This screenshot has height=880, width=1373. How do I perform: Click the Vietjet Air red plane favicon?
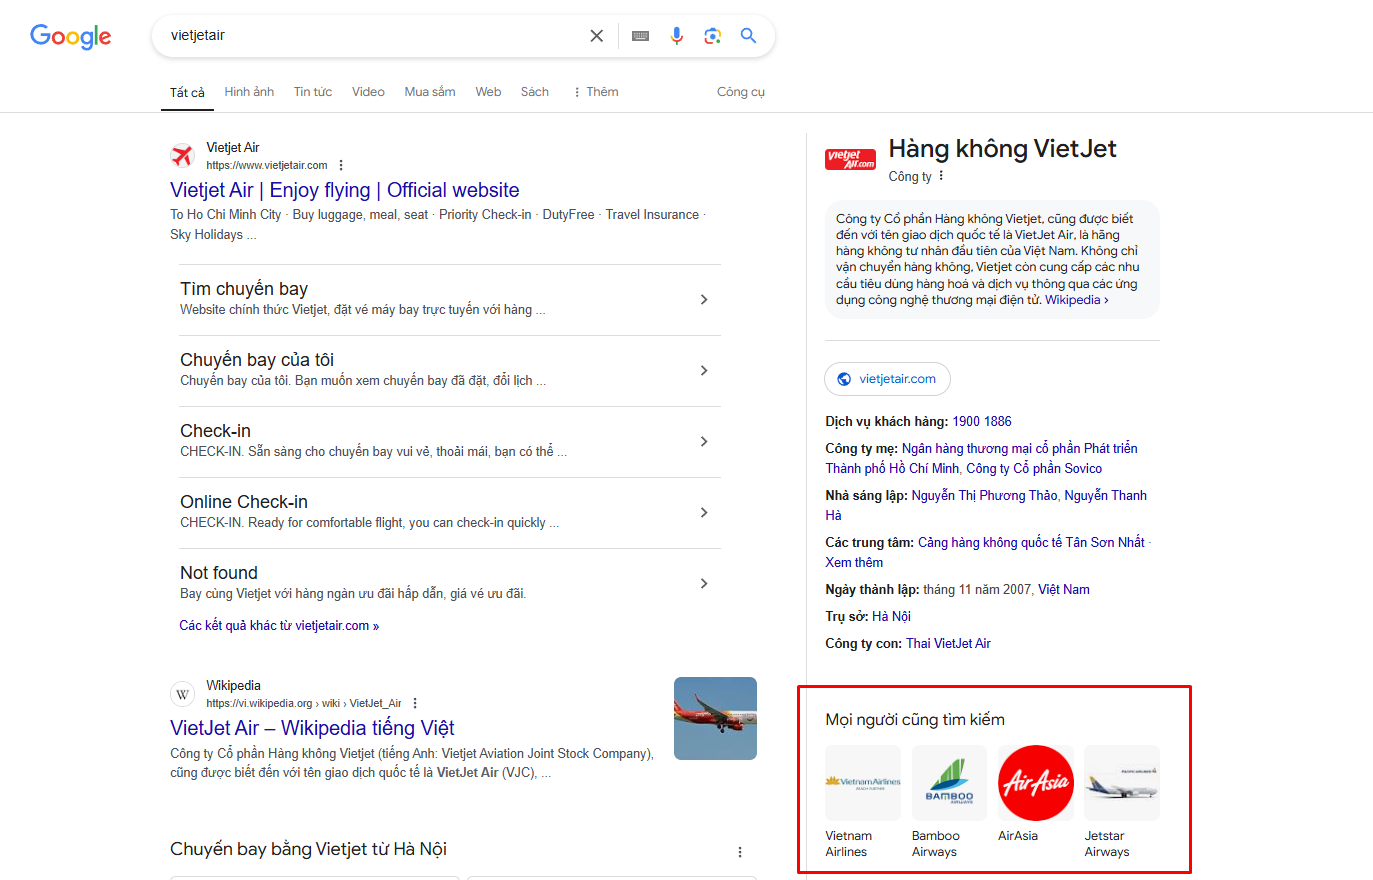182,155
